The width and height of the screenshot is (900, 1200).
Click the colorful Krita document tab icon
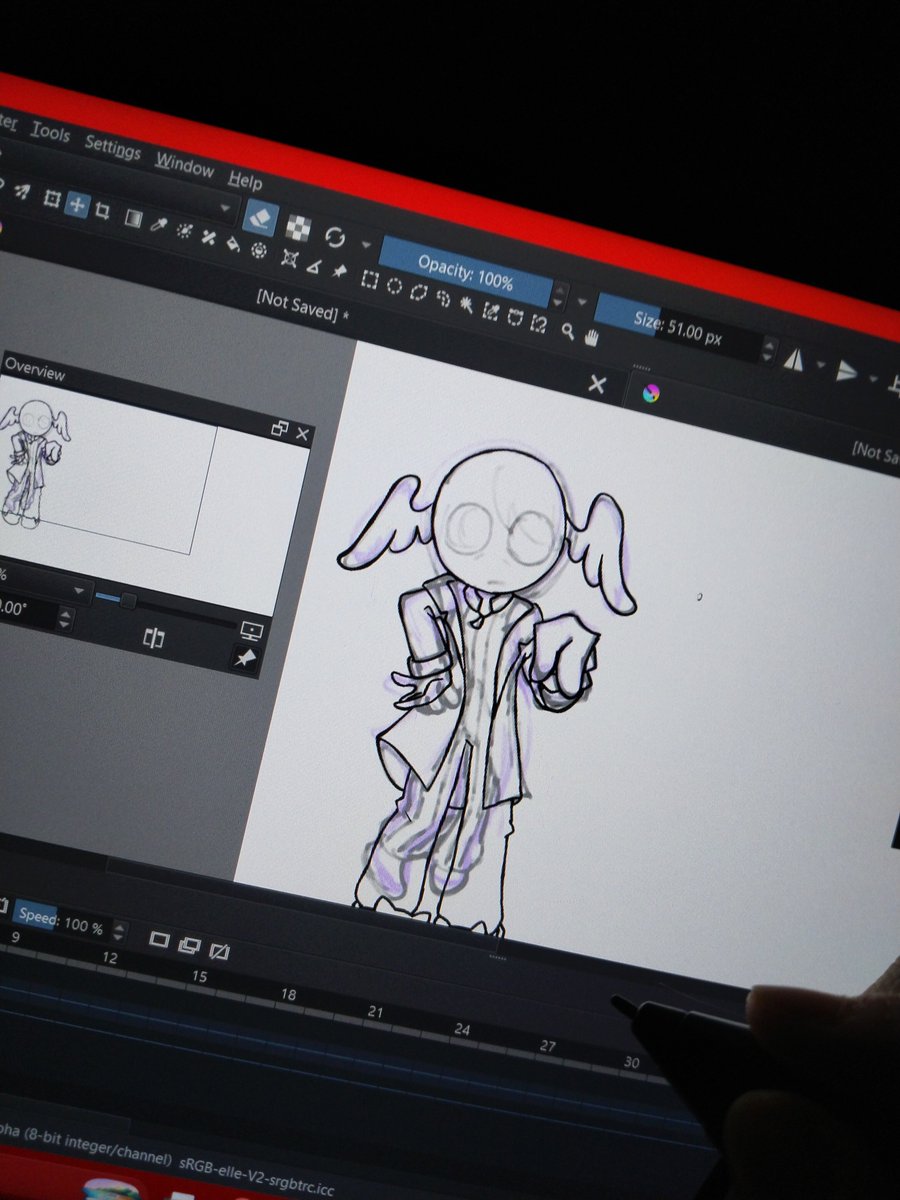click(652, 393)
